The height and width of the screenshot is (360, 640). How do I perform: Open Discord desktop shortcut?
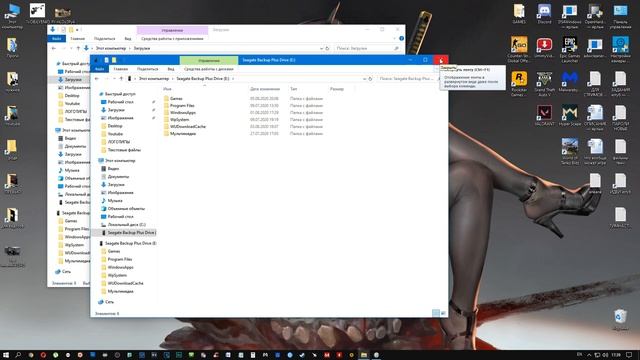544,13
